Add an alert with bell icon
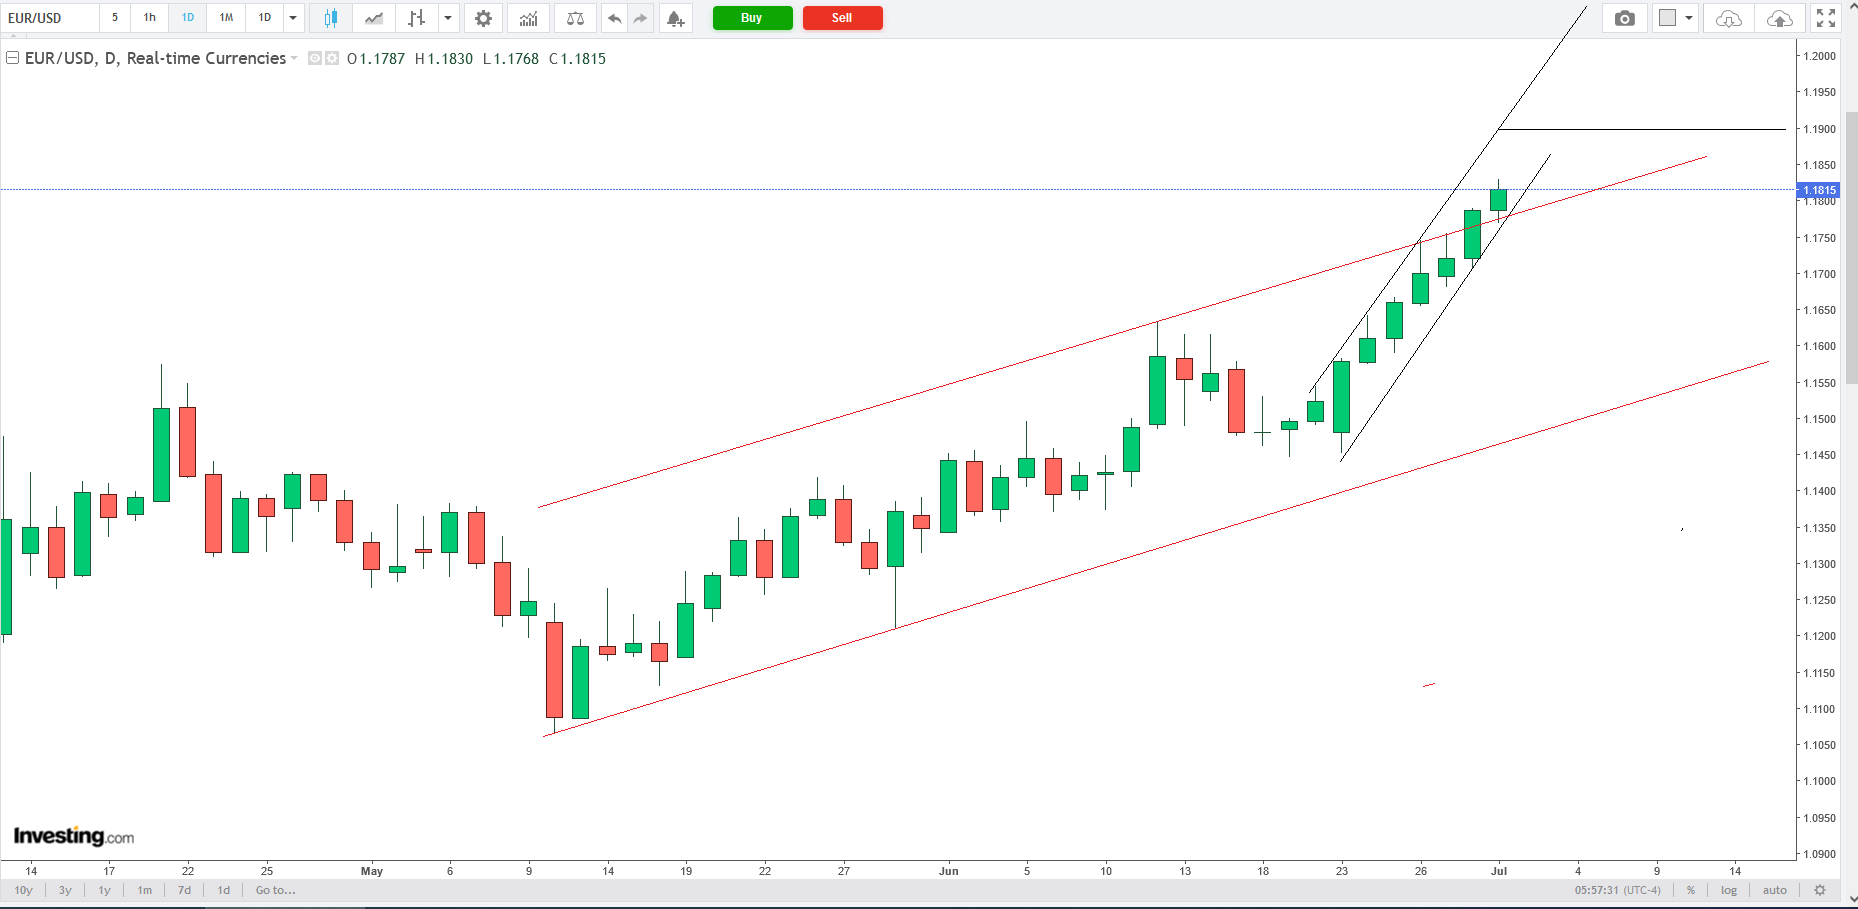Viewport: 1858px width, 909px height. 676,18
